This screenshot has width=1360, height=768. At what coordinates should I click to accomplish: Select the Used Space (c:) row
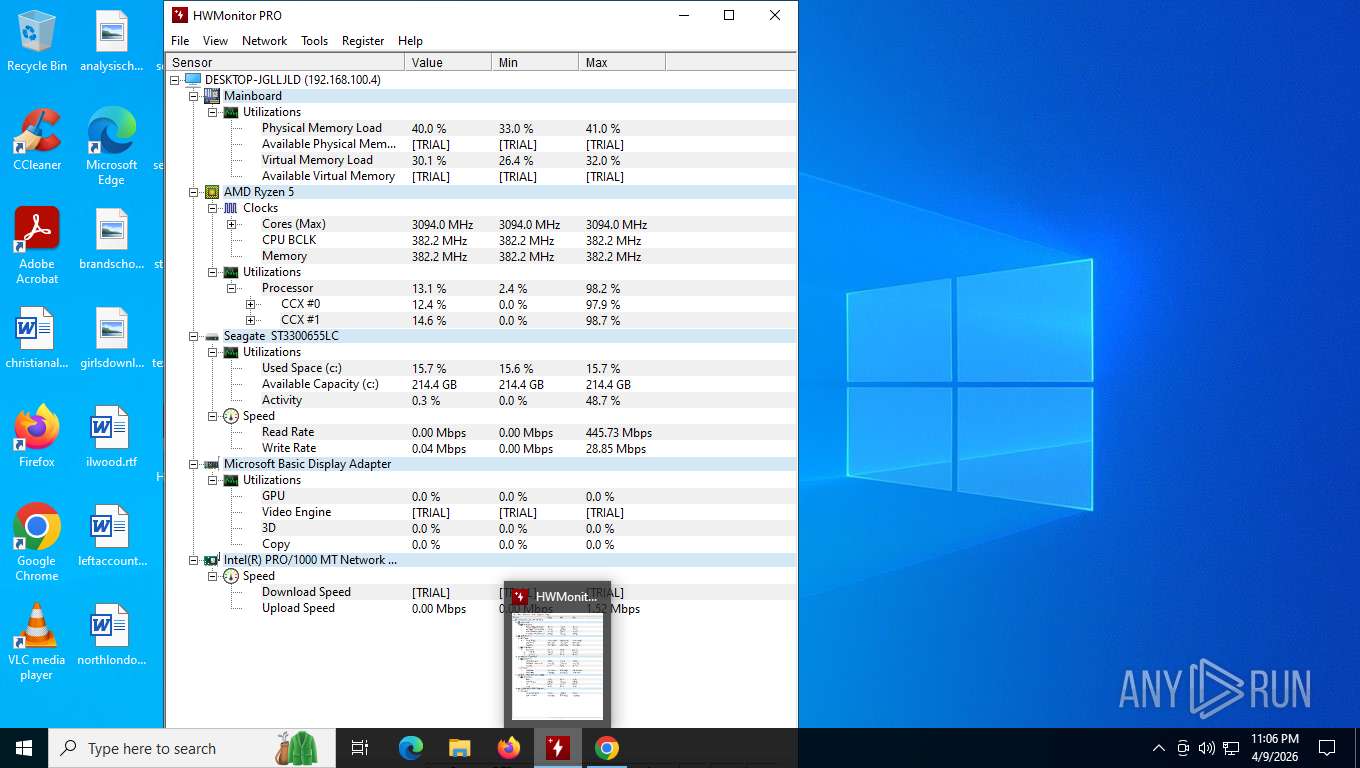(481, 368)
